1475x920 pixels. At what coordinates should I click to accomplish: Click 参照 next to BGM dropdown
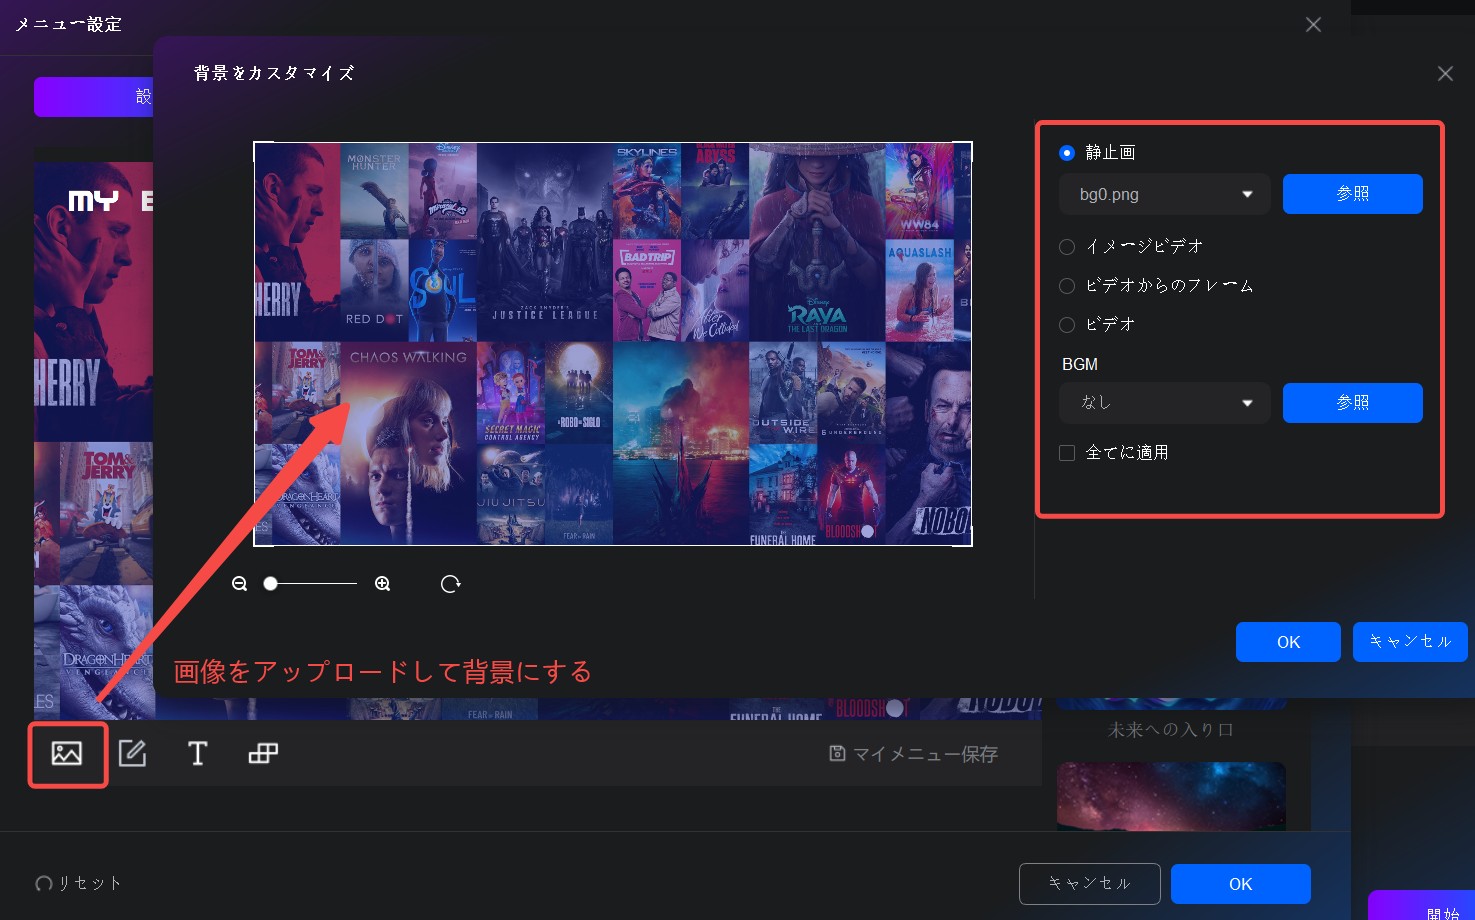(1353, 403)
